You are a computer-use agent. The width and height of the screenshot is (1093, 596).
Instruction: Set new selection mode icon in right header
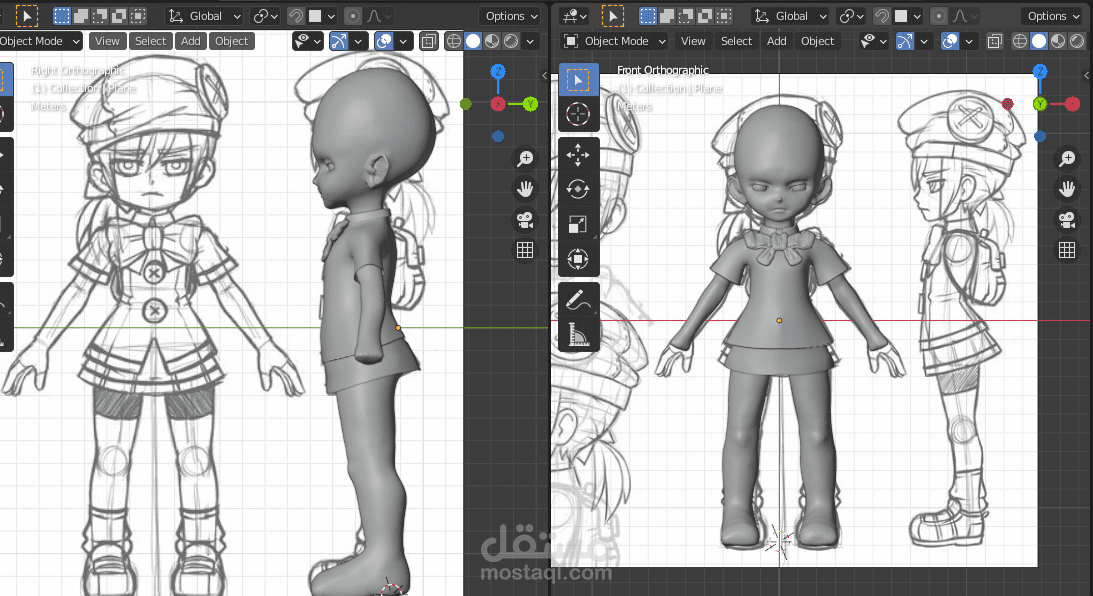pos(648,15)
